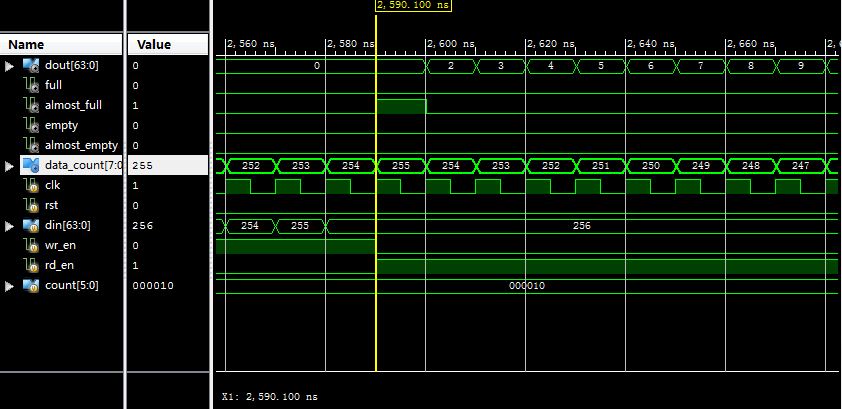Select the almost_full signal name
This screenshot has height=409, width=842.
coord(73,105)
